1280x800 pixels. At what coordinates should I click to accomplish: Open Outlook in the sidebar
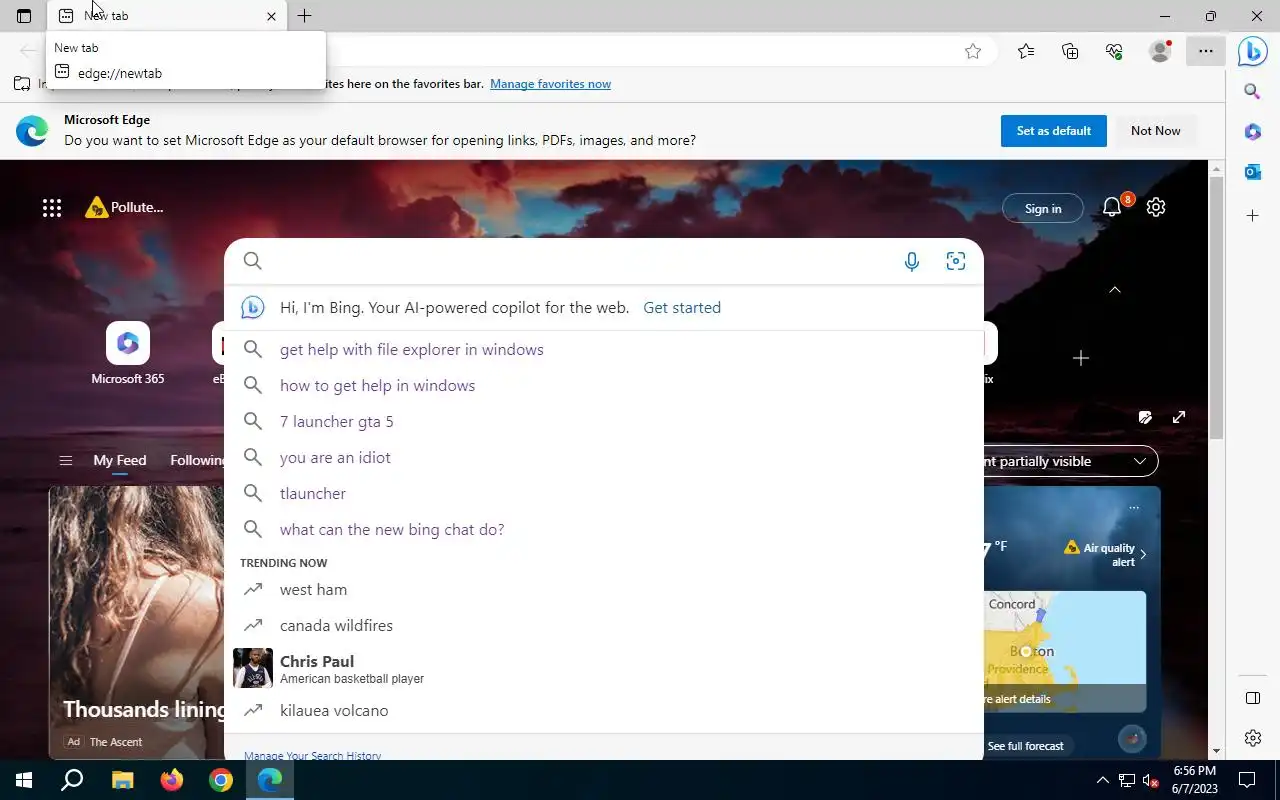[x=1252, y=172]
